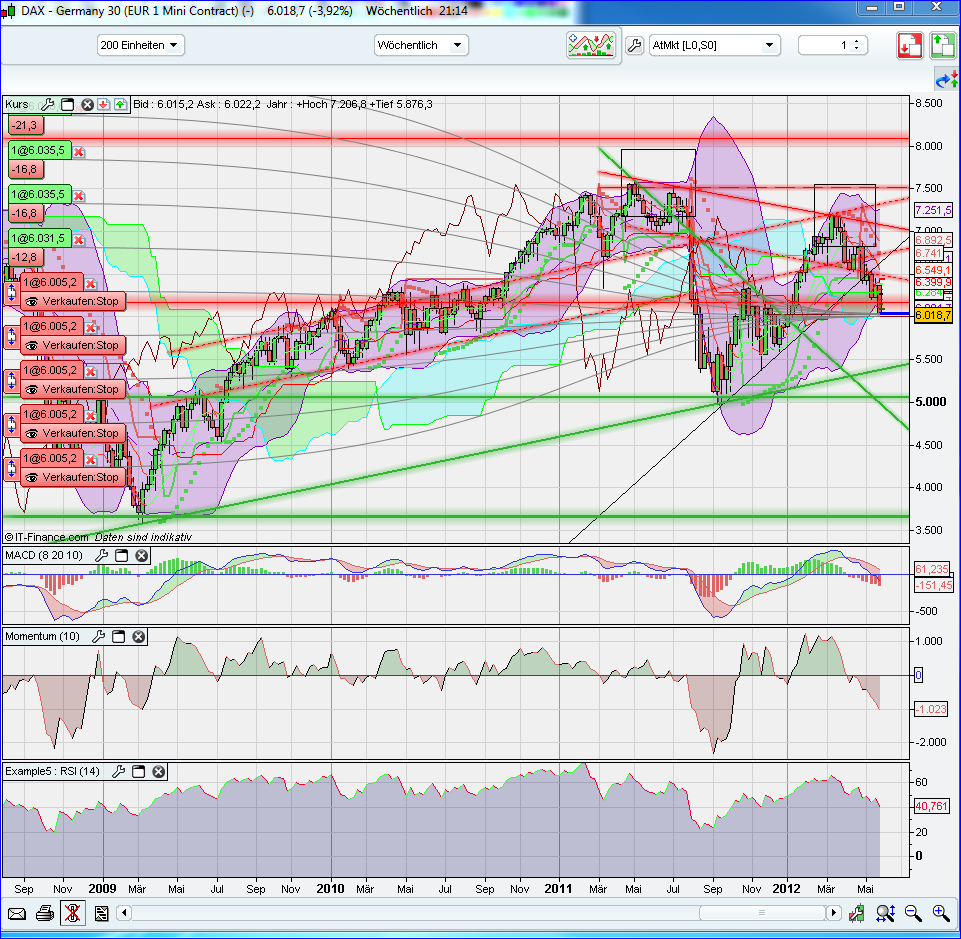
Task: Open the report sheet icon in the bottom toolbar
Action: (x=101, y=914)
